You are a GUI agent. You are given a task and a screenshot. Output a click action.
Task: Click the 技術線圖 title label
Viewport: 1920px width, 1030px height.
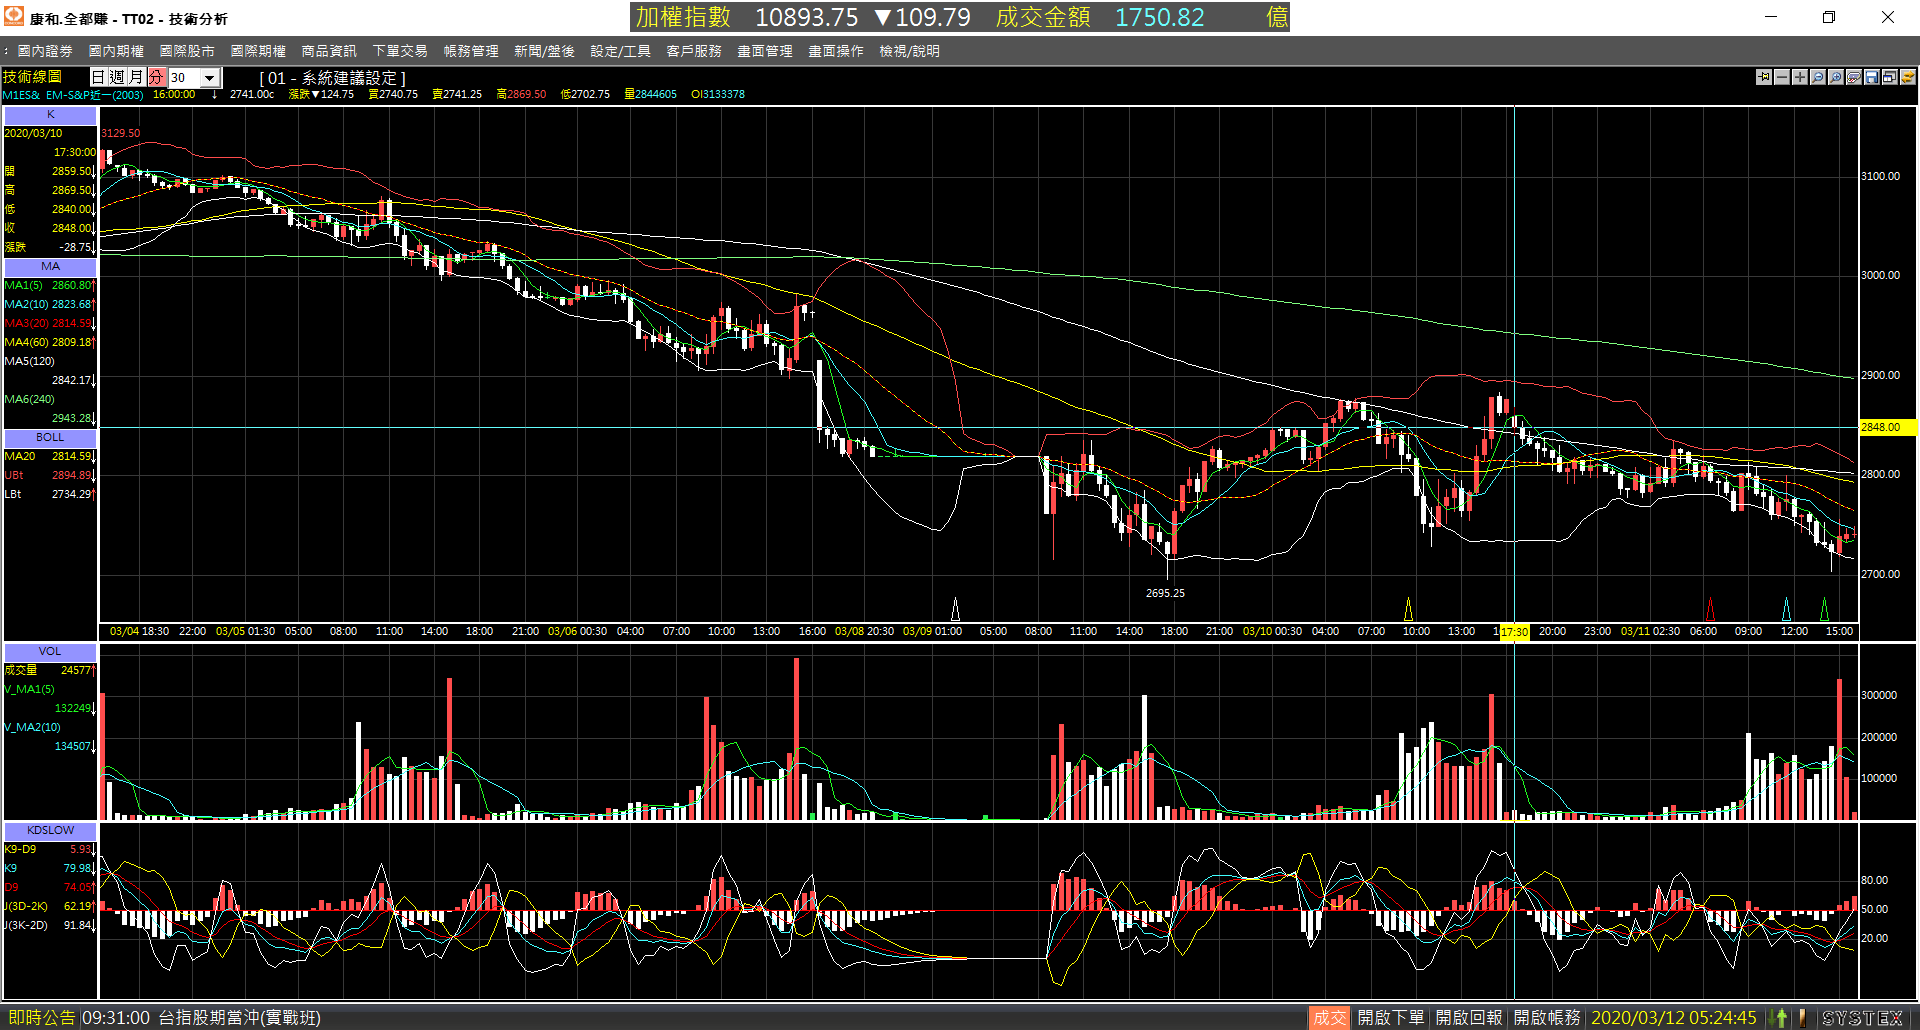coord(32,77)
